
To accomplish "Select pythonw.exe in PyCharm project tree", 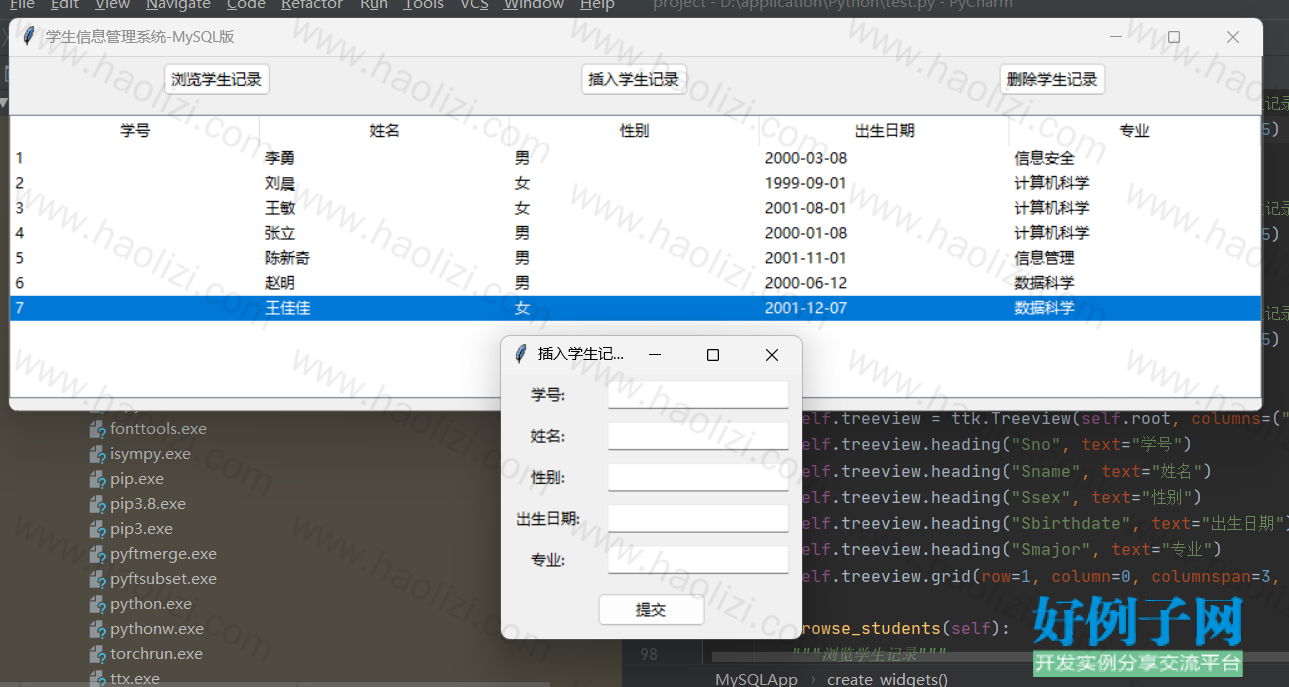I will [157, 628].
